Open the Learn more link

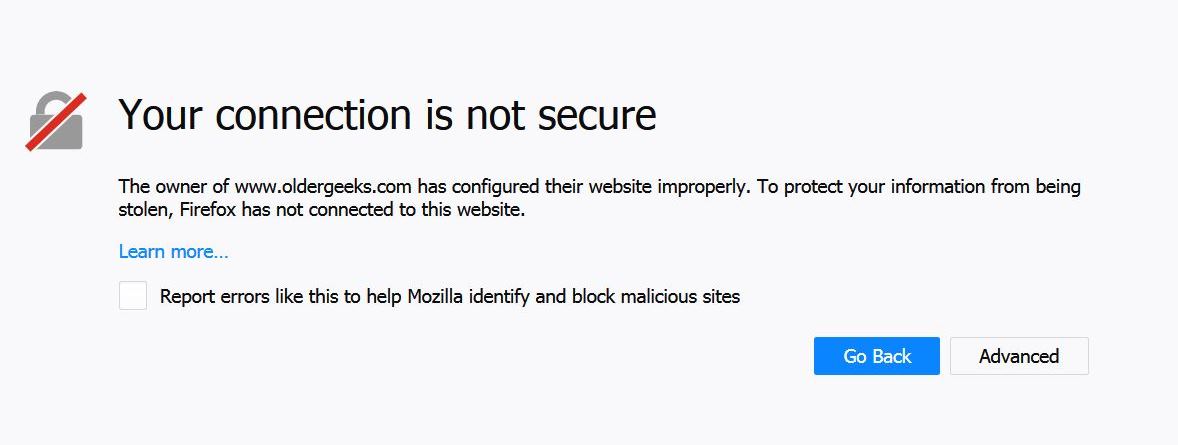click(x=173, y=252)
